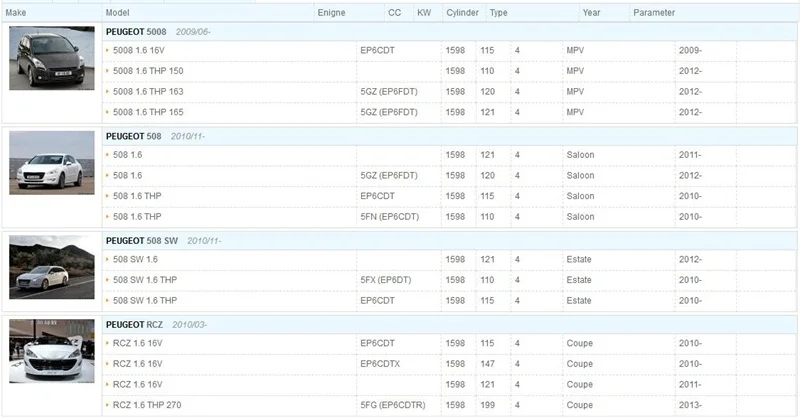This screenshot has height=418, width=800.
Task: Click the Type column header
Action: point(498,13)
